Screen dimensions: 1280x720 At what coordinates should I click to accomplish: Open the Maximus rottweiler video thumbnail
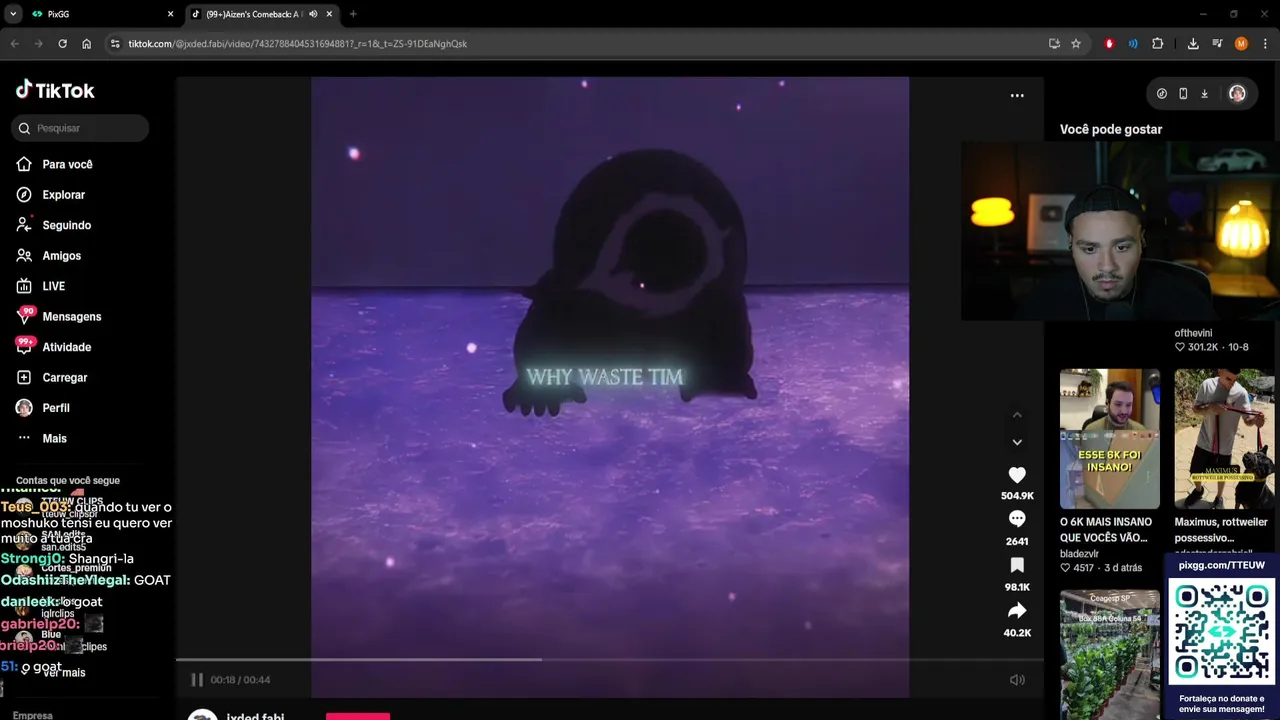pyautogui.click(x=1224, y=439)
